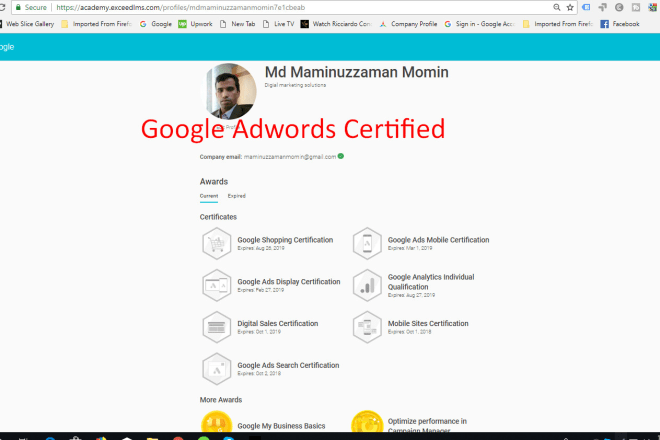Viewport: 660px width, 440px height.
Task: Open the Sign in - Google Account bookmark
Action: pos(479,24)
